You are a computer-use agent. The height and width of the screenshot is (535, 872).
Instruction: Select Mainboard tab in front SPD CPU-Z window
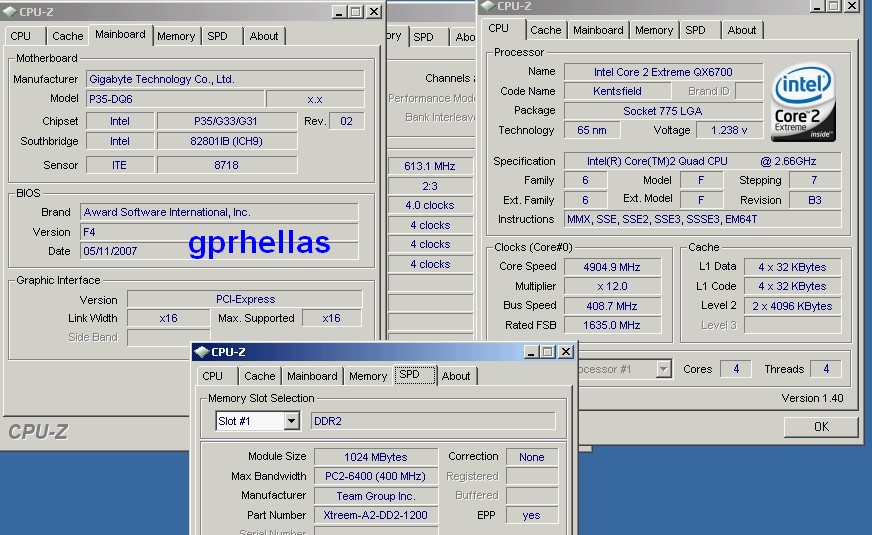coord(312,376)
